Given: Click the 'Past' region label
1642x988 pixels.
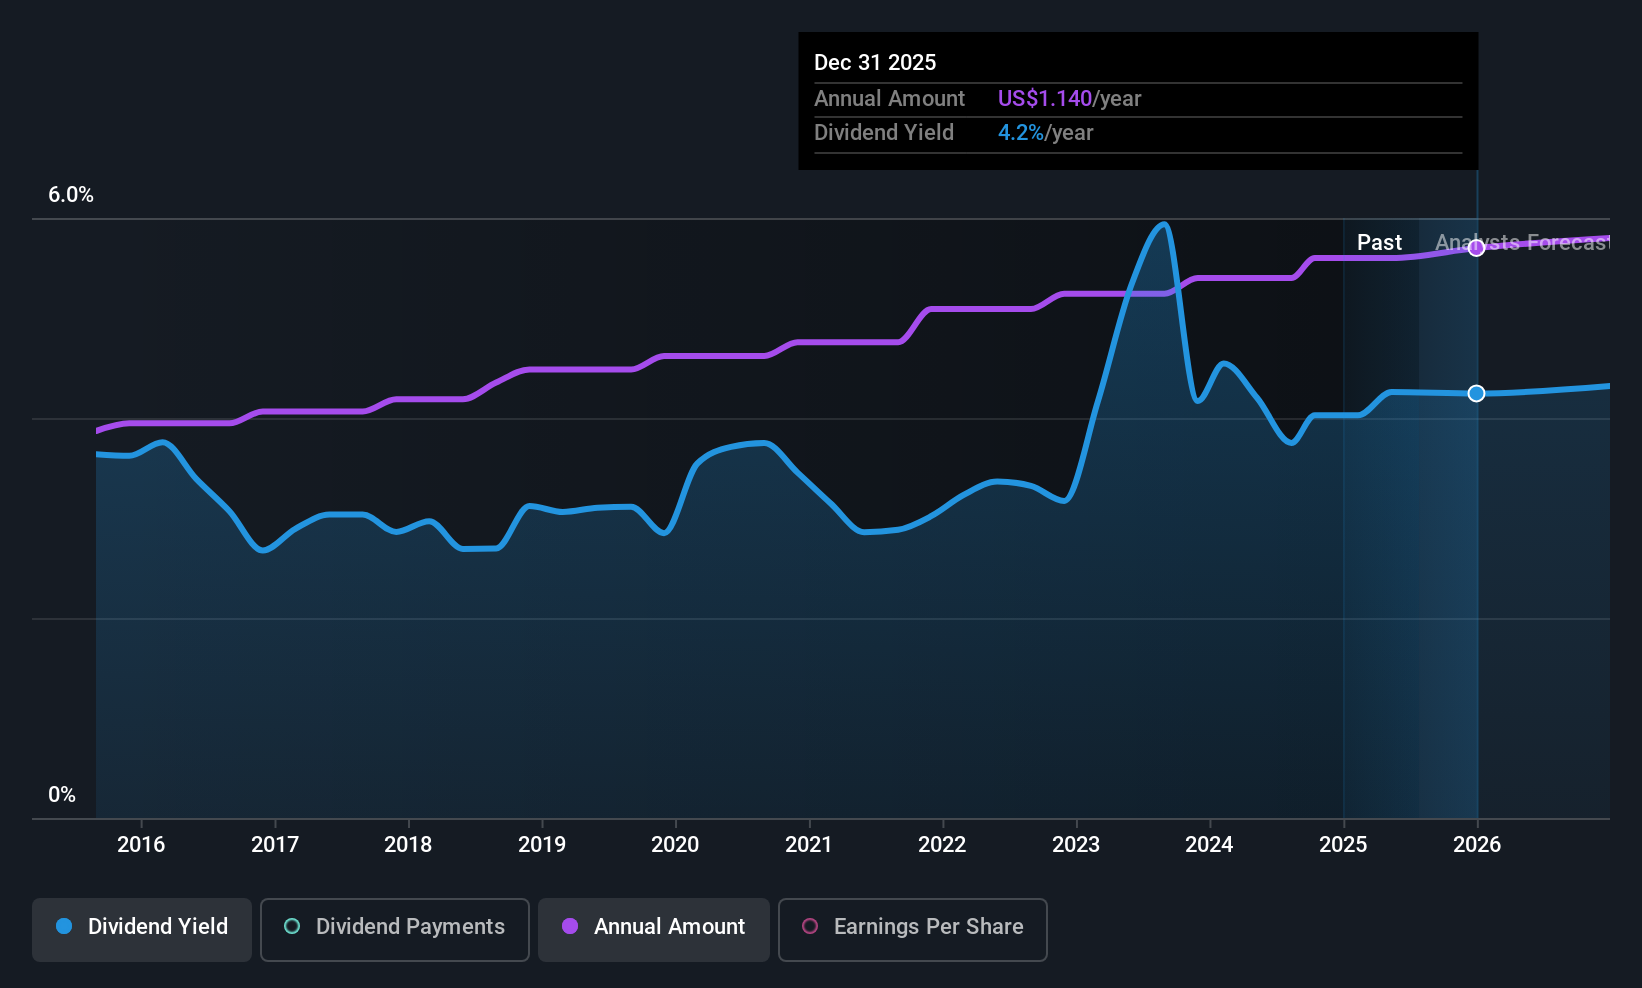Looking at the screenshot, I should [1379, 242].
